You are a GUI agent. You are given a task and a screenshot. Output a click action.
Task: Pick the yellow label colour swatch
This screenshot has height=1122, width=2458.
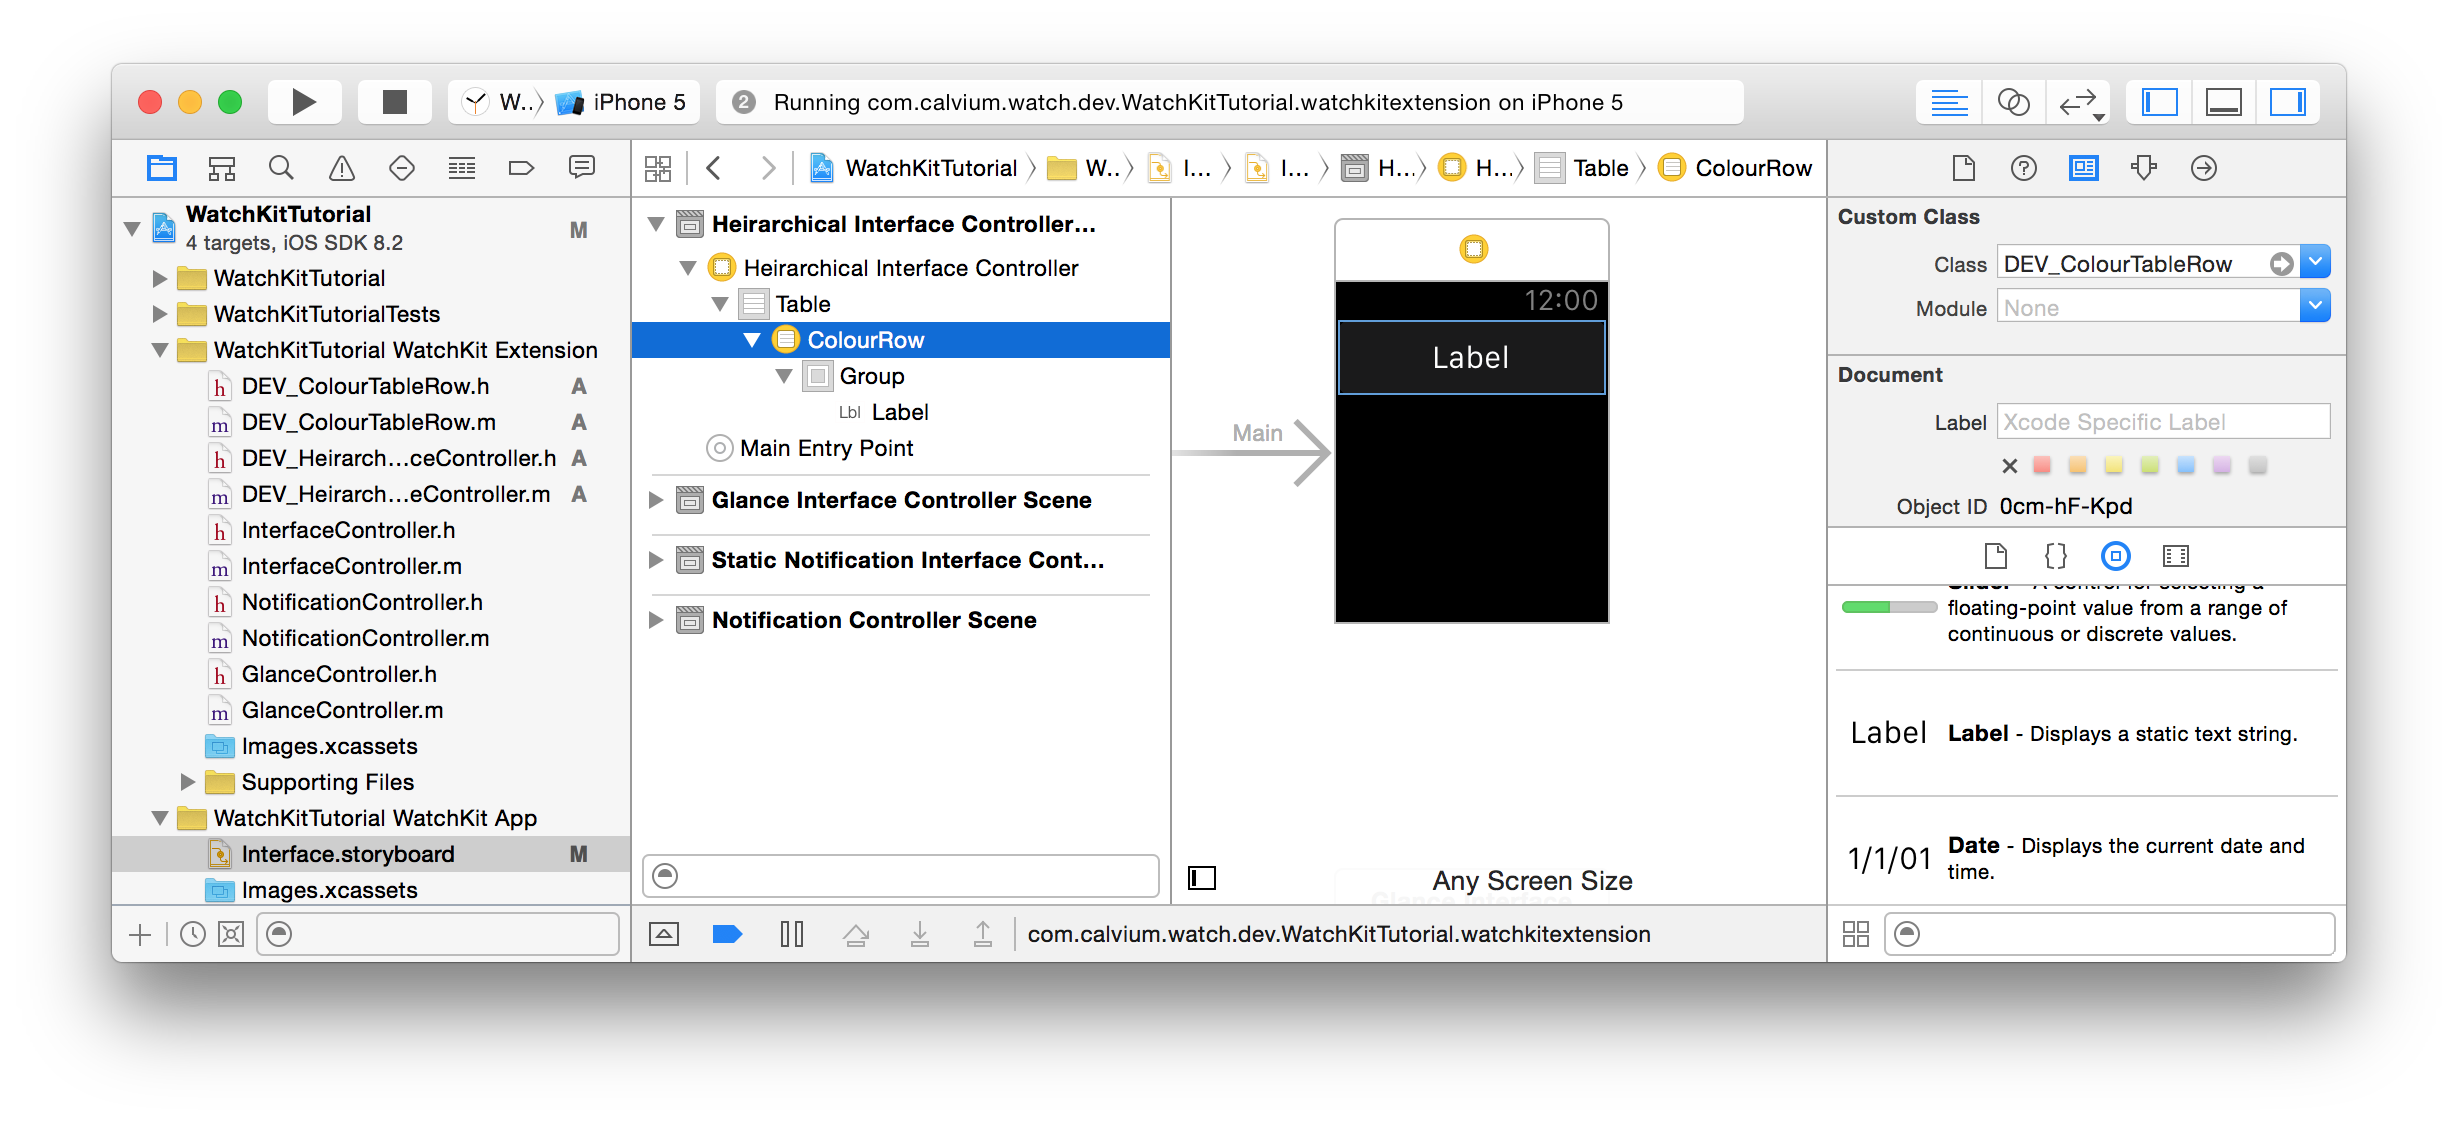[x=2114, y=465]
